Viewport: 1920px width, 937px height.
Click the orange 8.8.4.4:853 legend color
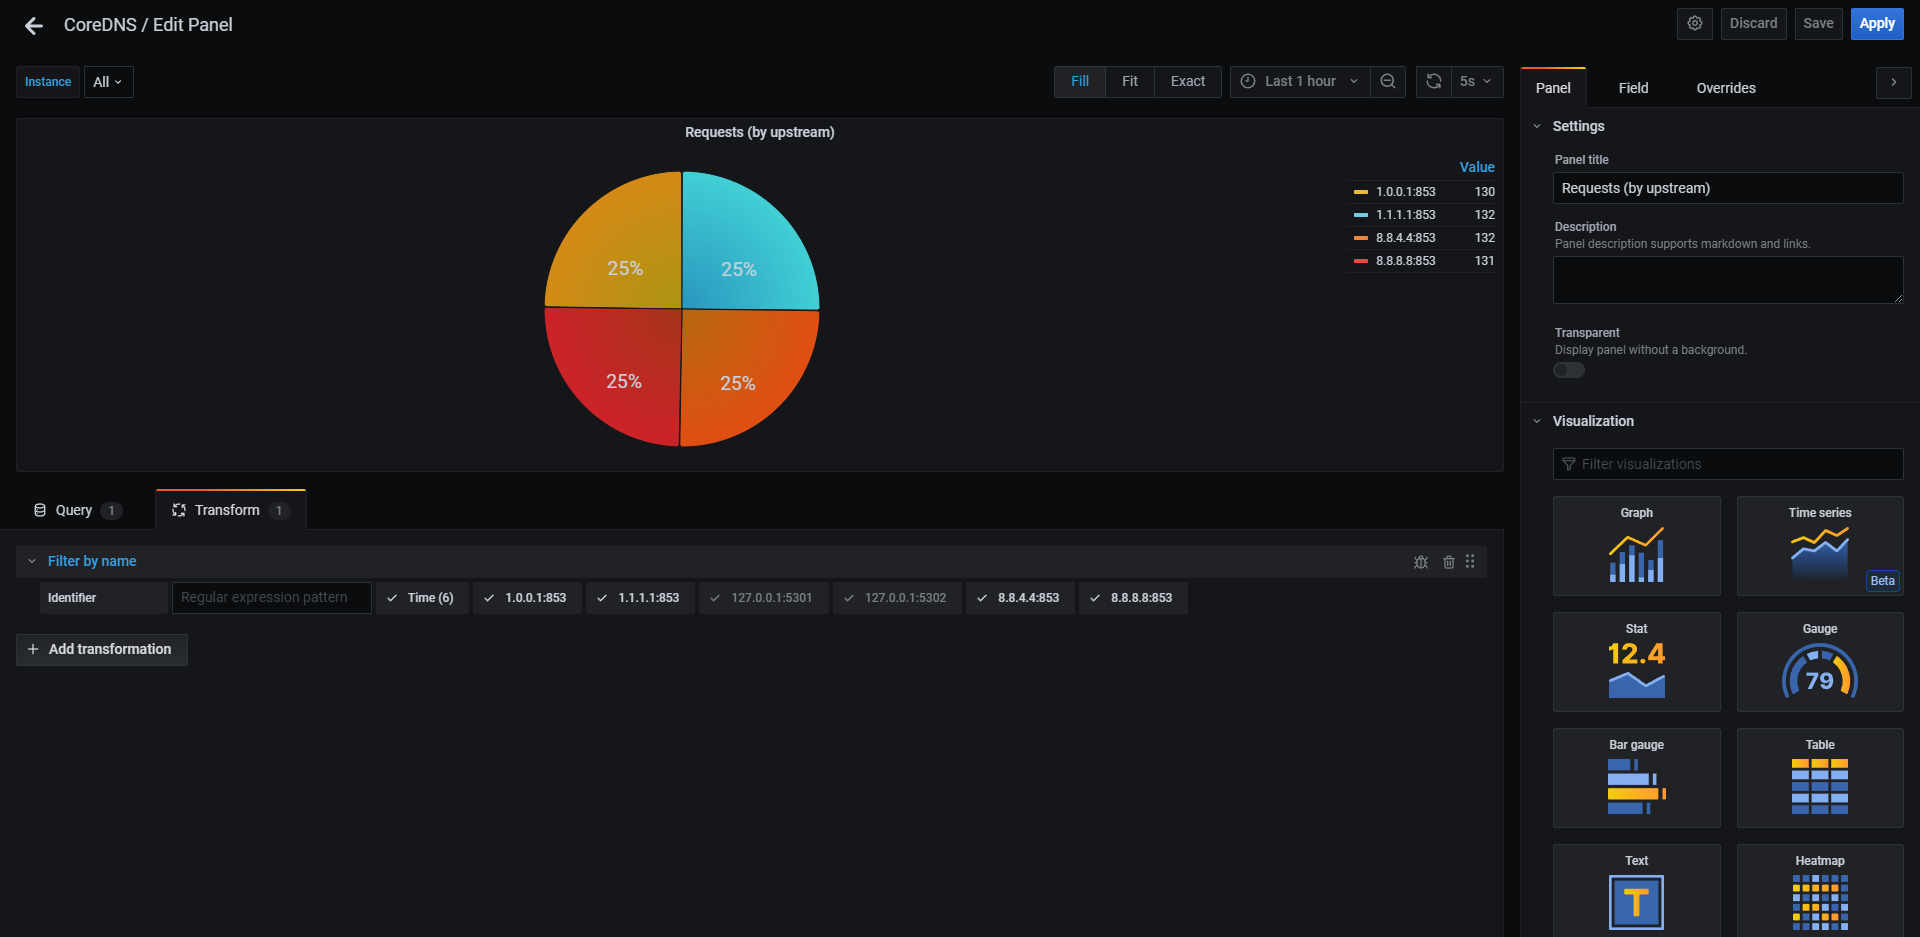click(x=1361, y=238)
